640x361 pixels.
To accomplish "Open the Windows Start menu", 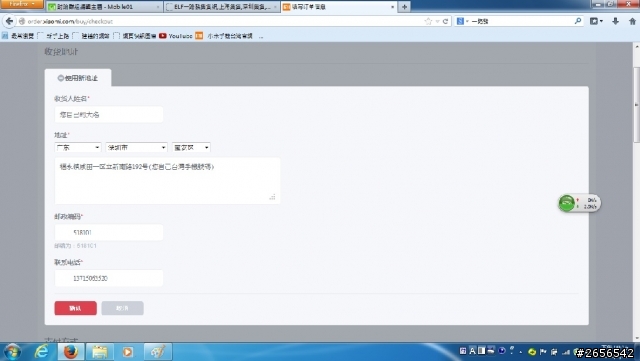I will pos(11,352).
